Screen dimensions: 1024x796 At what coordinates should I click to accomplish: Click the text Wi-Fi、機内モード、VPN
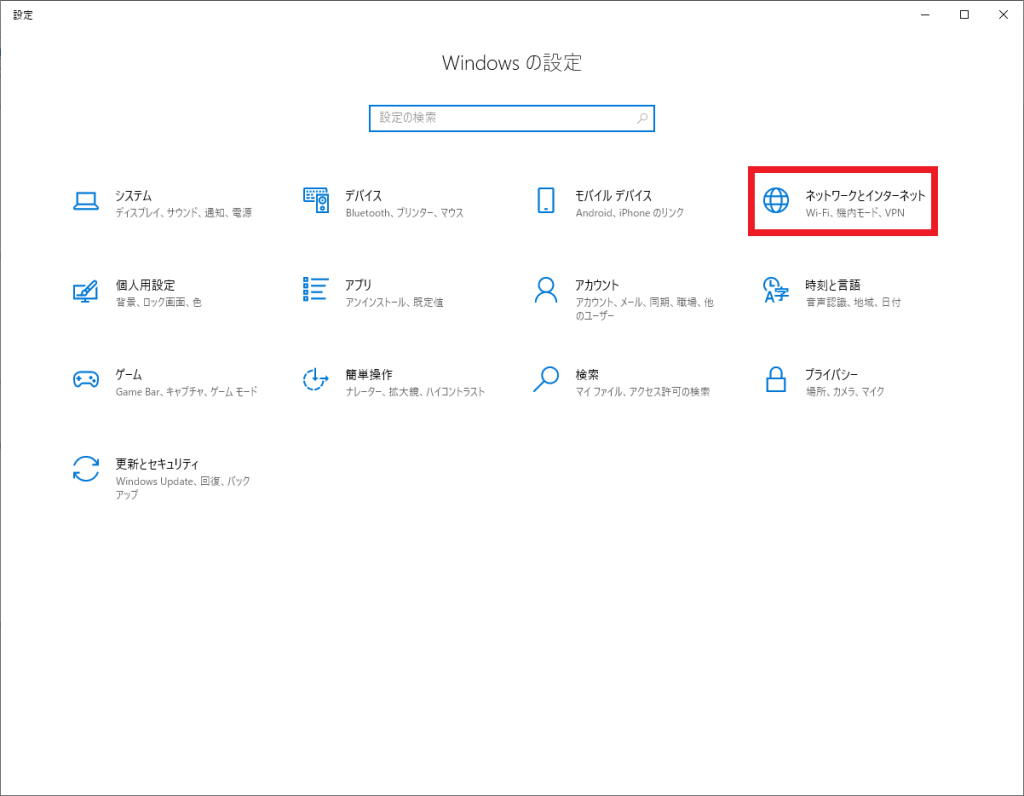(x=855, y=213)
